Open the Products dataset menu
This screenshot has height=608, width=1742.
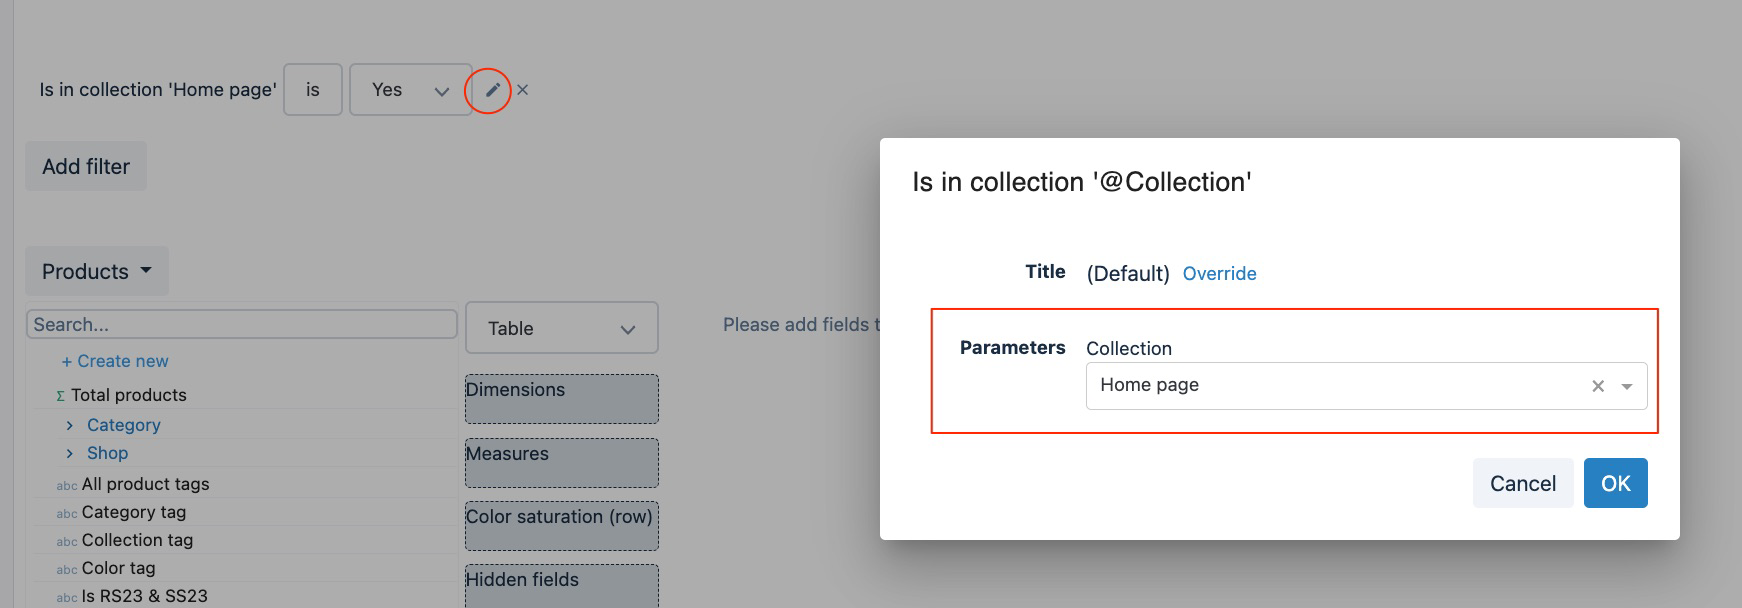pyautogui.click(x=97, y=272)
